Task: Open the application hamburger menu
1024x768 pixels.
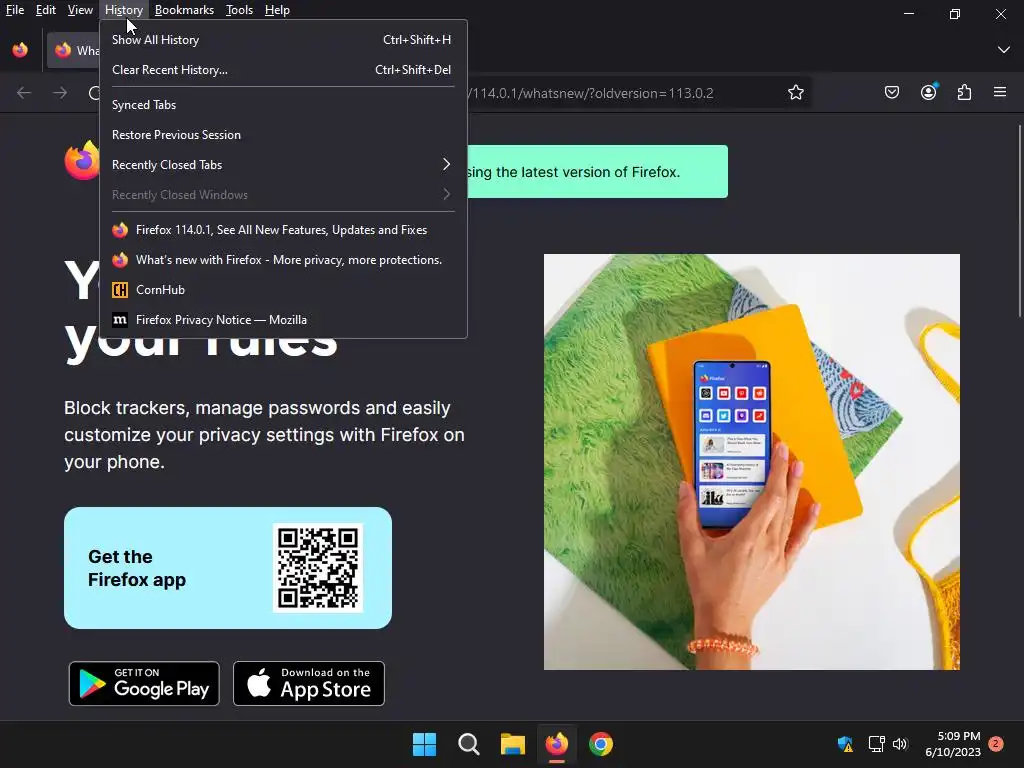Action: point(1000,93)
